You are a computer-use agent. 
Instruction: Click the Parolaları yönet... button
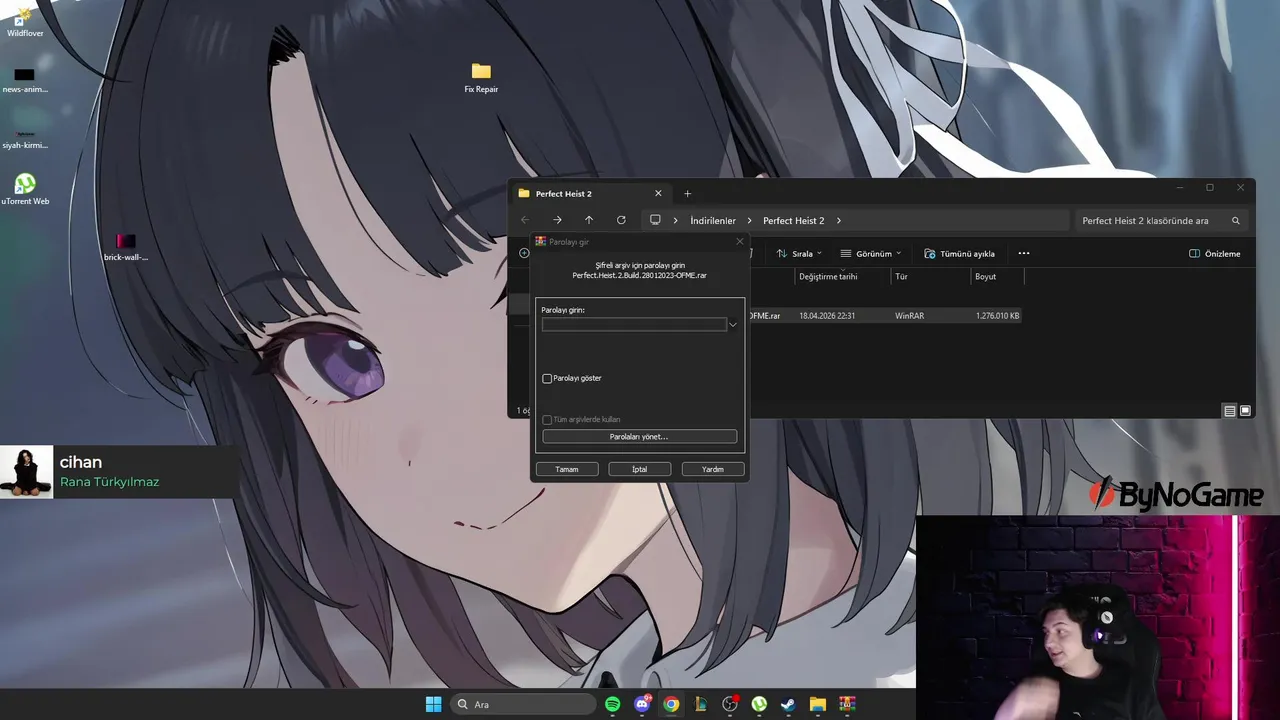[x=640, y=437]
